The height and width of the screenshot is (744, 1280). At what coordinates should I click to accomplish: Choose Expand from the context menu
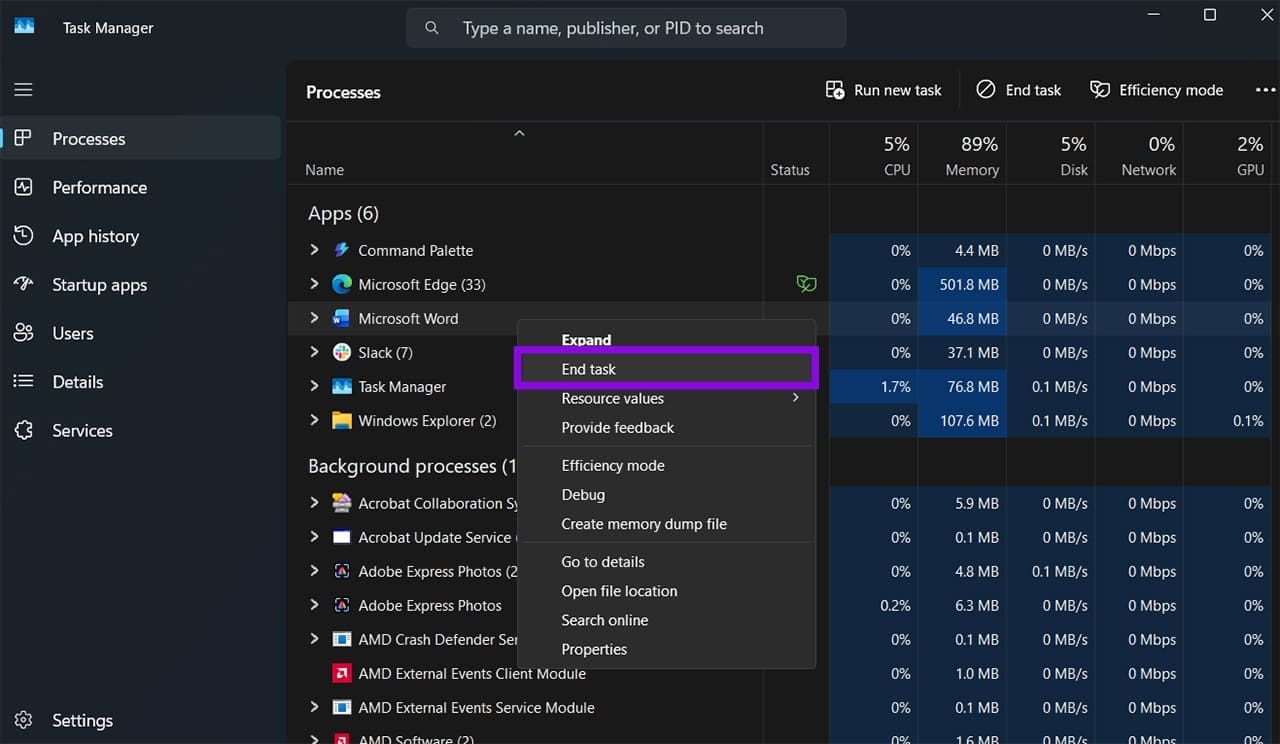[x=666, y=340]
